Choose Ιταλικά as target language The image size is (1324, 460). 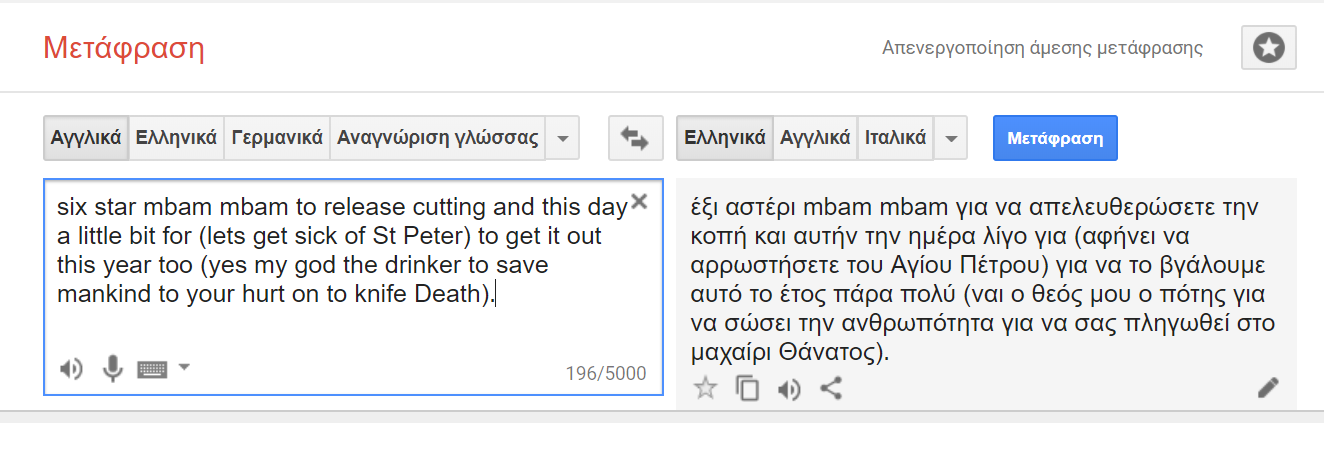coord(895,138)
